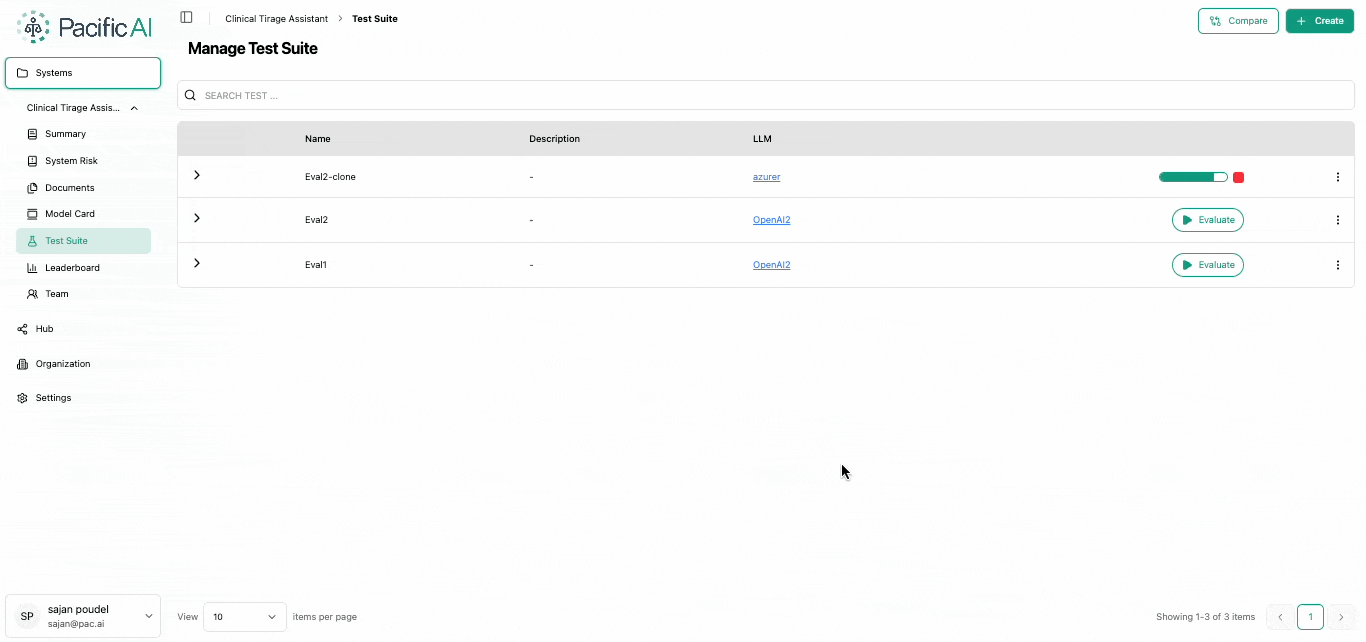Click the Search Test input field
Screen dimensions: 1366x642
pyautogui.click(x=770, y=96)
